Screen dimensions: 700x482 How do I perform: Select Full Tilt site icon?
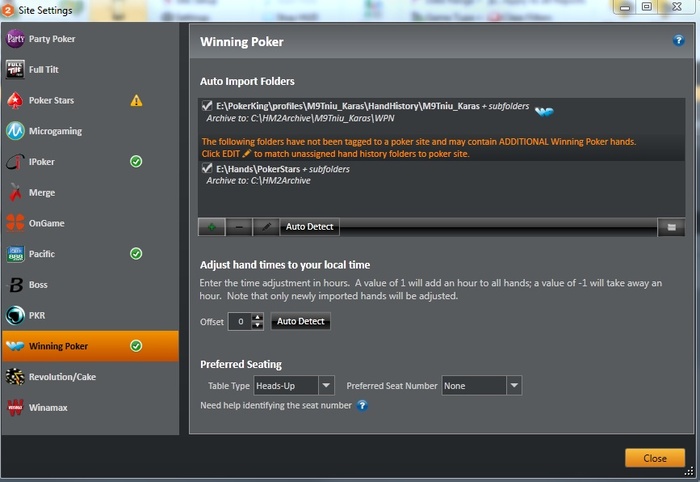point(15,70)
